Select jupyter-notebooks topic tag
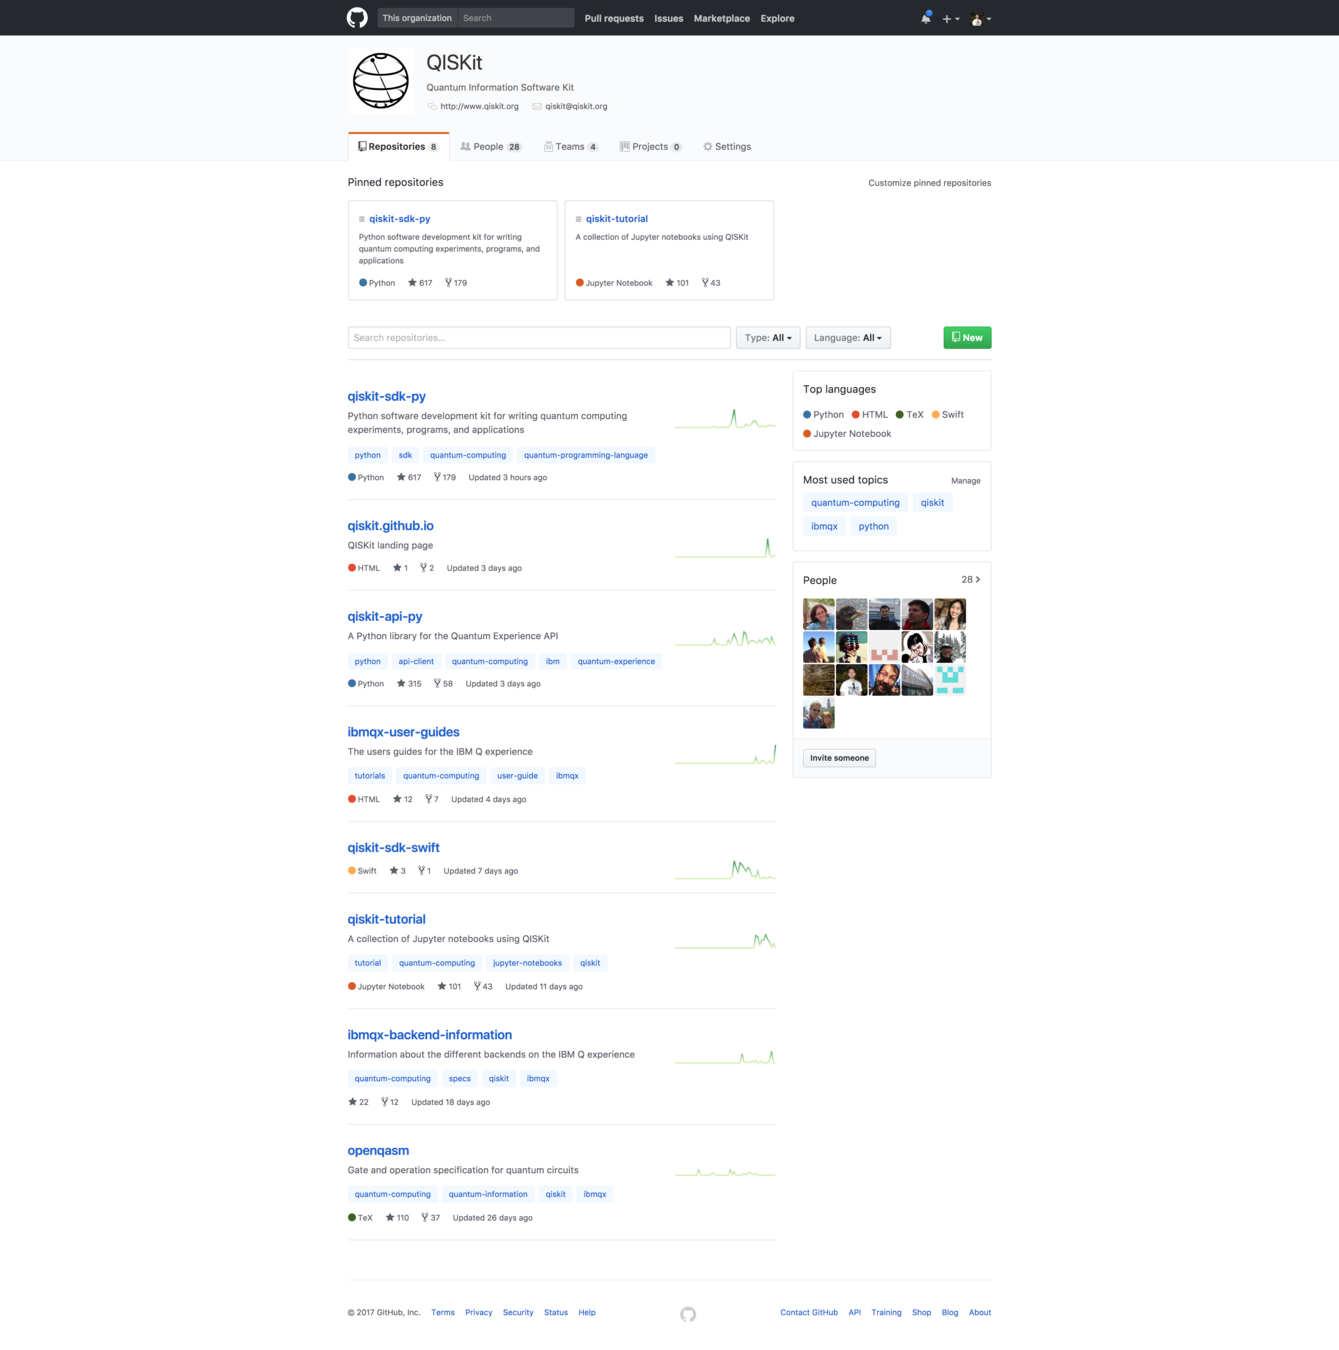 click(x=527, y=963)
